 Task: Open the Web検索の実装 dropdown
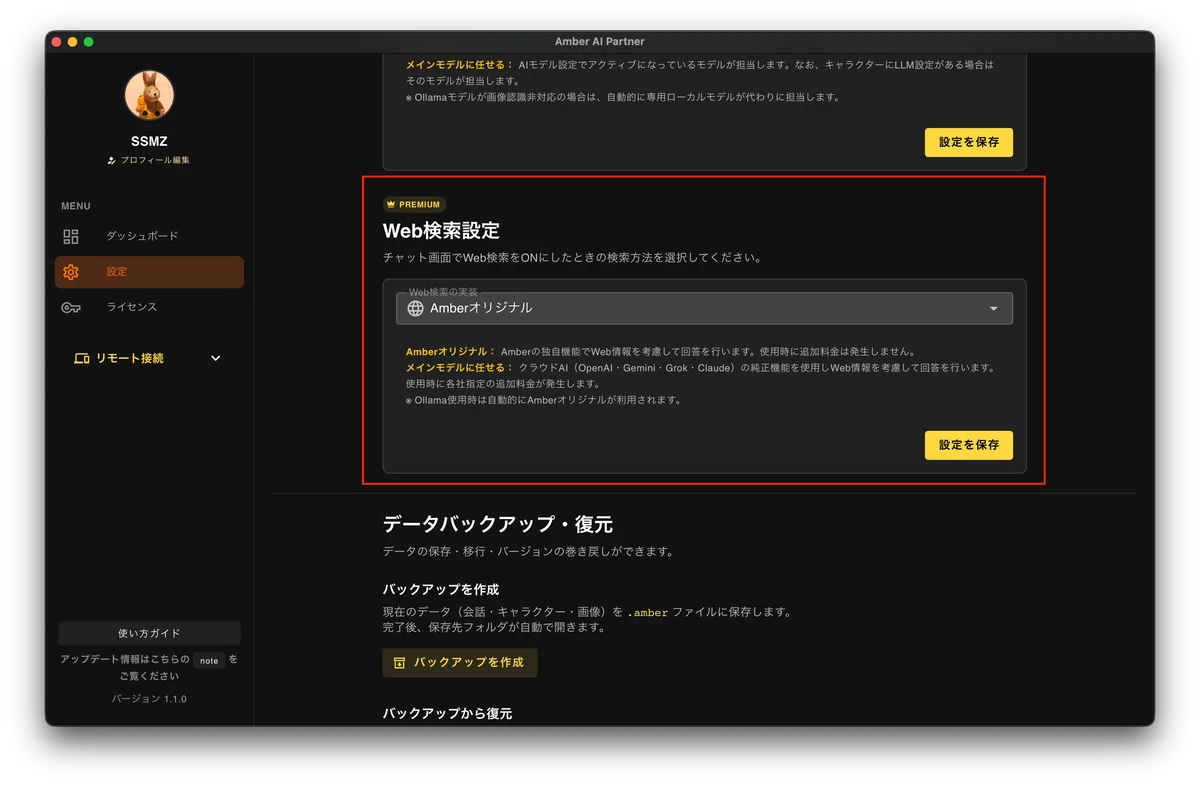click(x=704, y=308)
